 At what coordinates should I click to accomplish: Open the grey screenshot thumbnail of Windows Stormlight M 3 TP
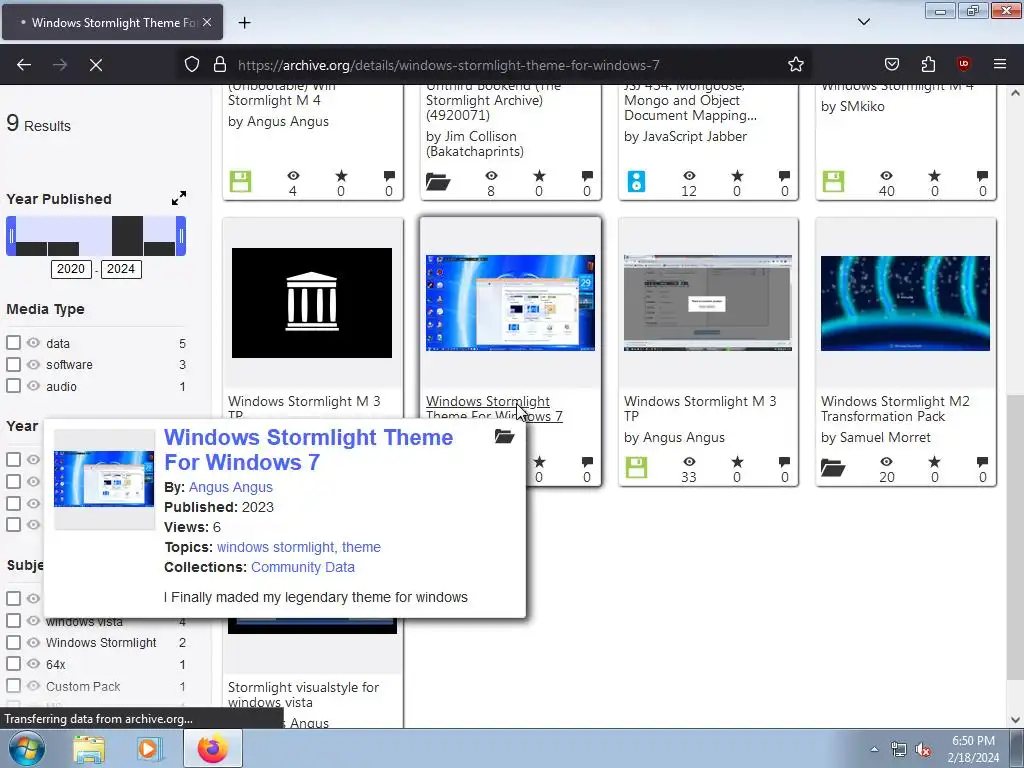pyautogui.click(x=708, y=302)
